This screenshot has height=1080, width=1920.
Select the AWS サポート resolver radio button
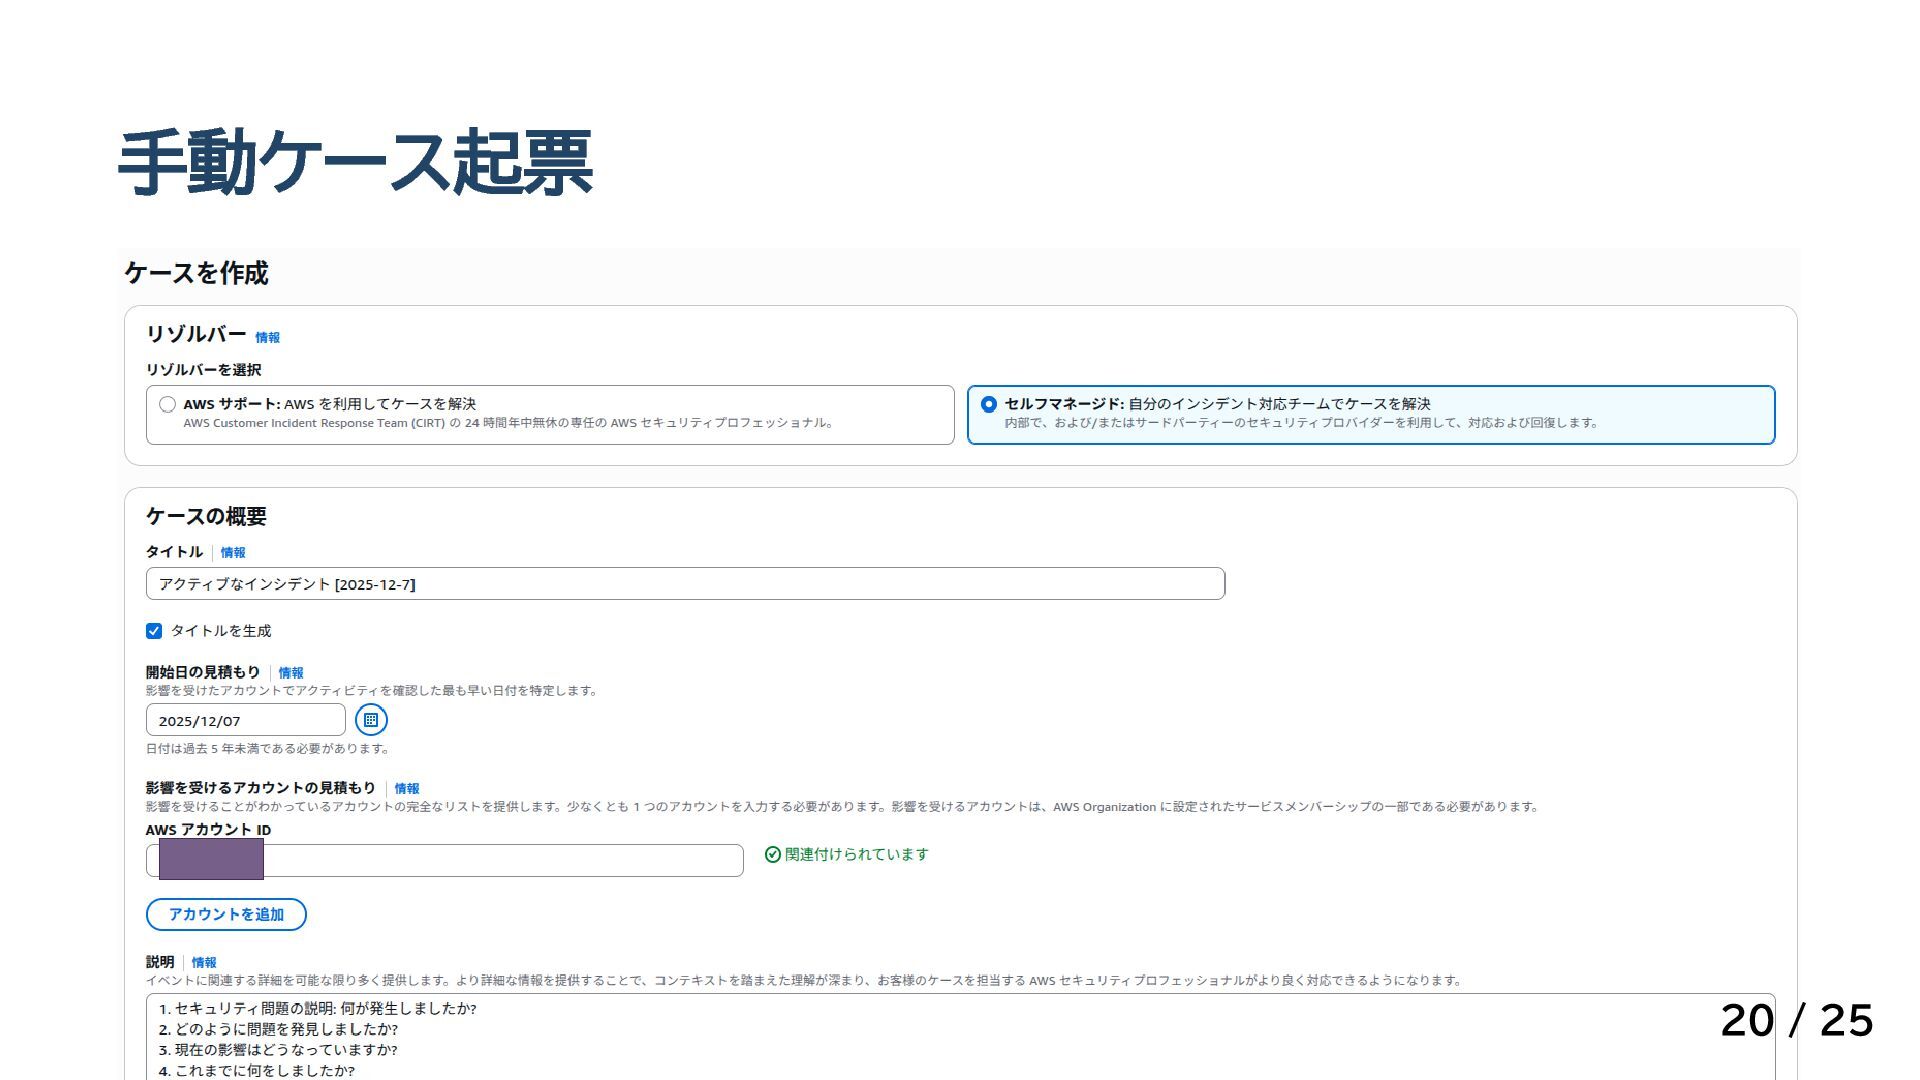tap(167, 404)
